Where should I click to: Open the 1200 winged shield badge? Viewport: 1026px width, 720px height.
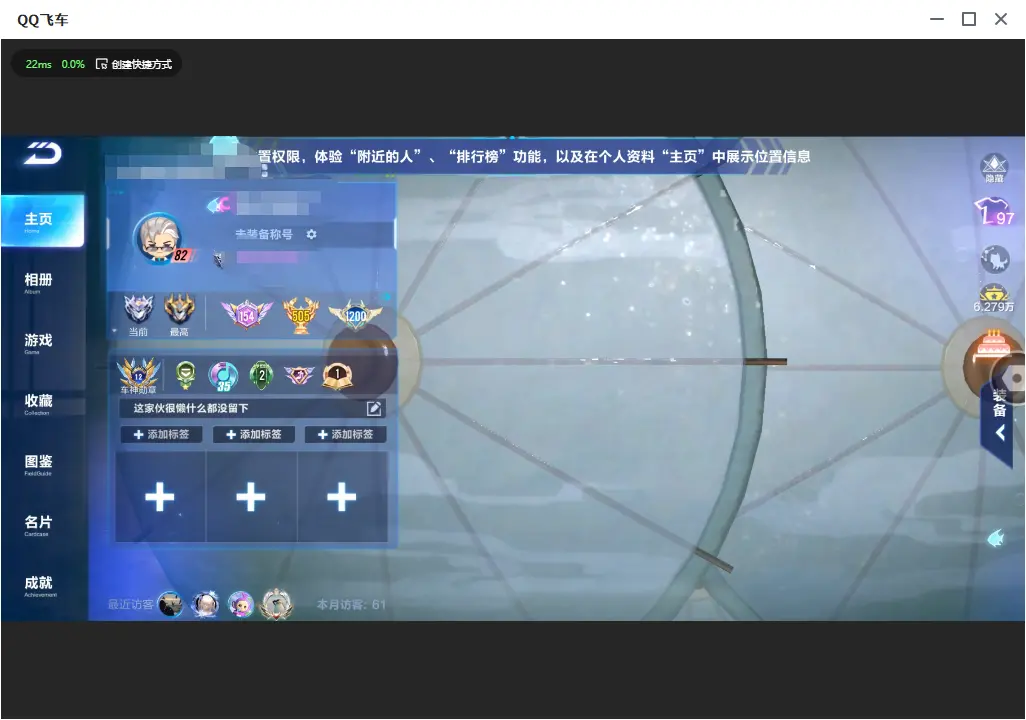(355, 316)
